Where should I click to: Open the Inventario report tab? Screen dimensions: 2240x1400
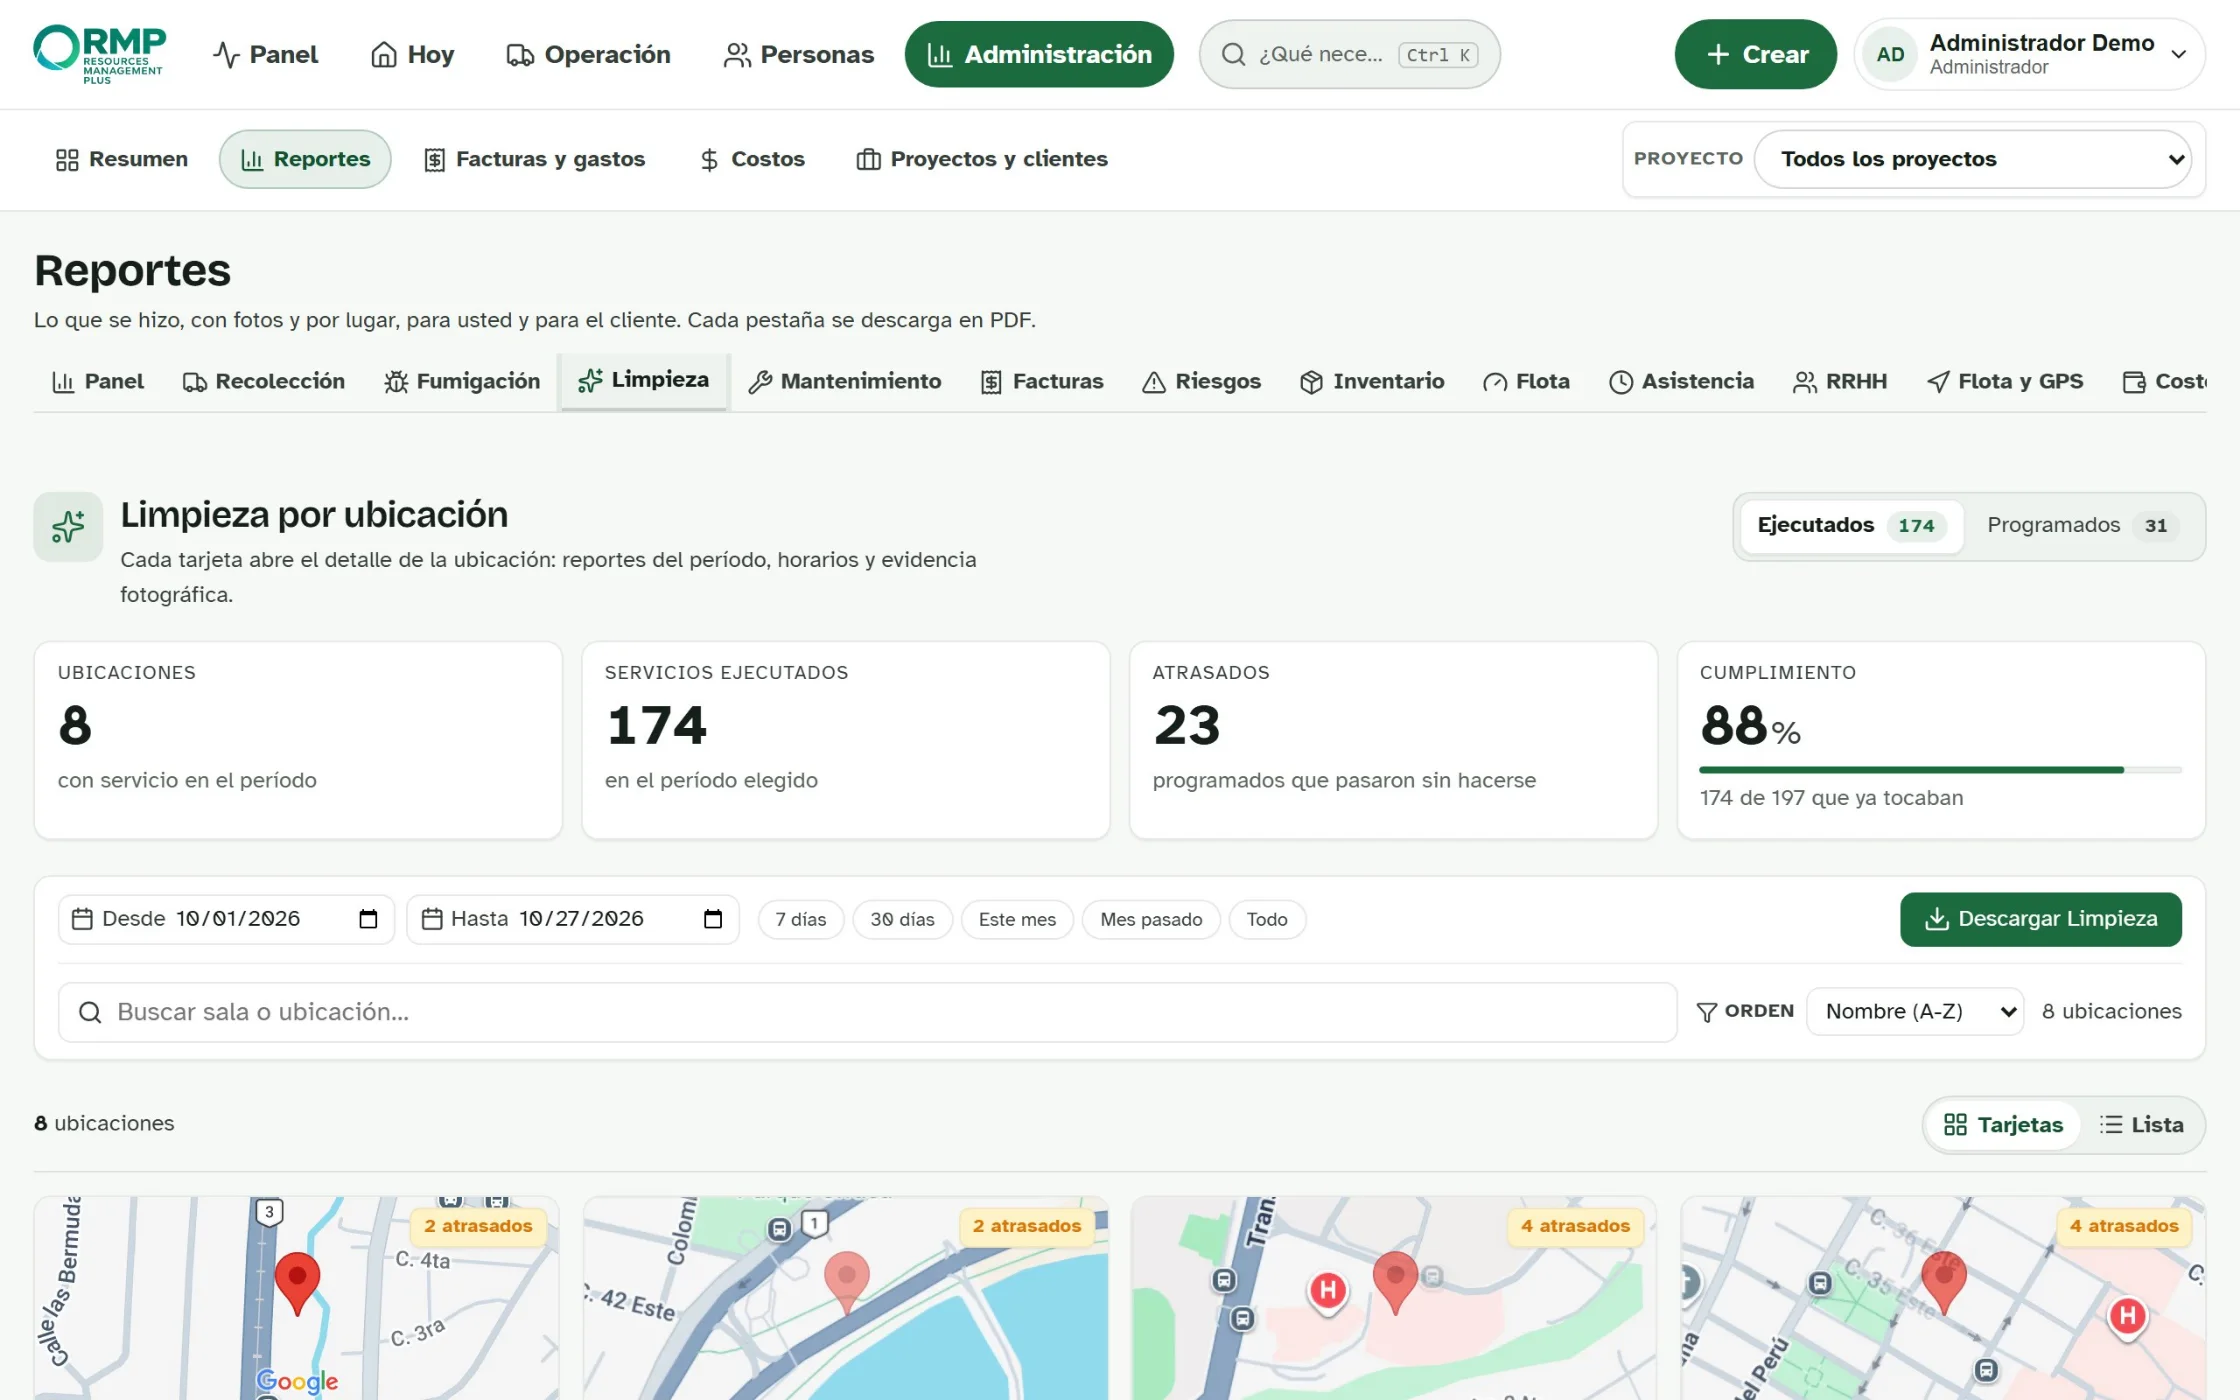point(1372,381)
